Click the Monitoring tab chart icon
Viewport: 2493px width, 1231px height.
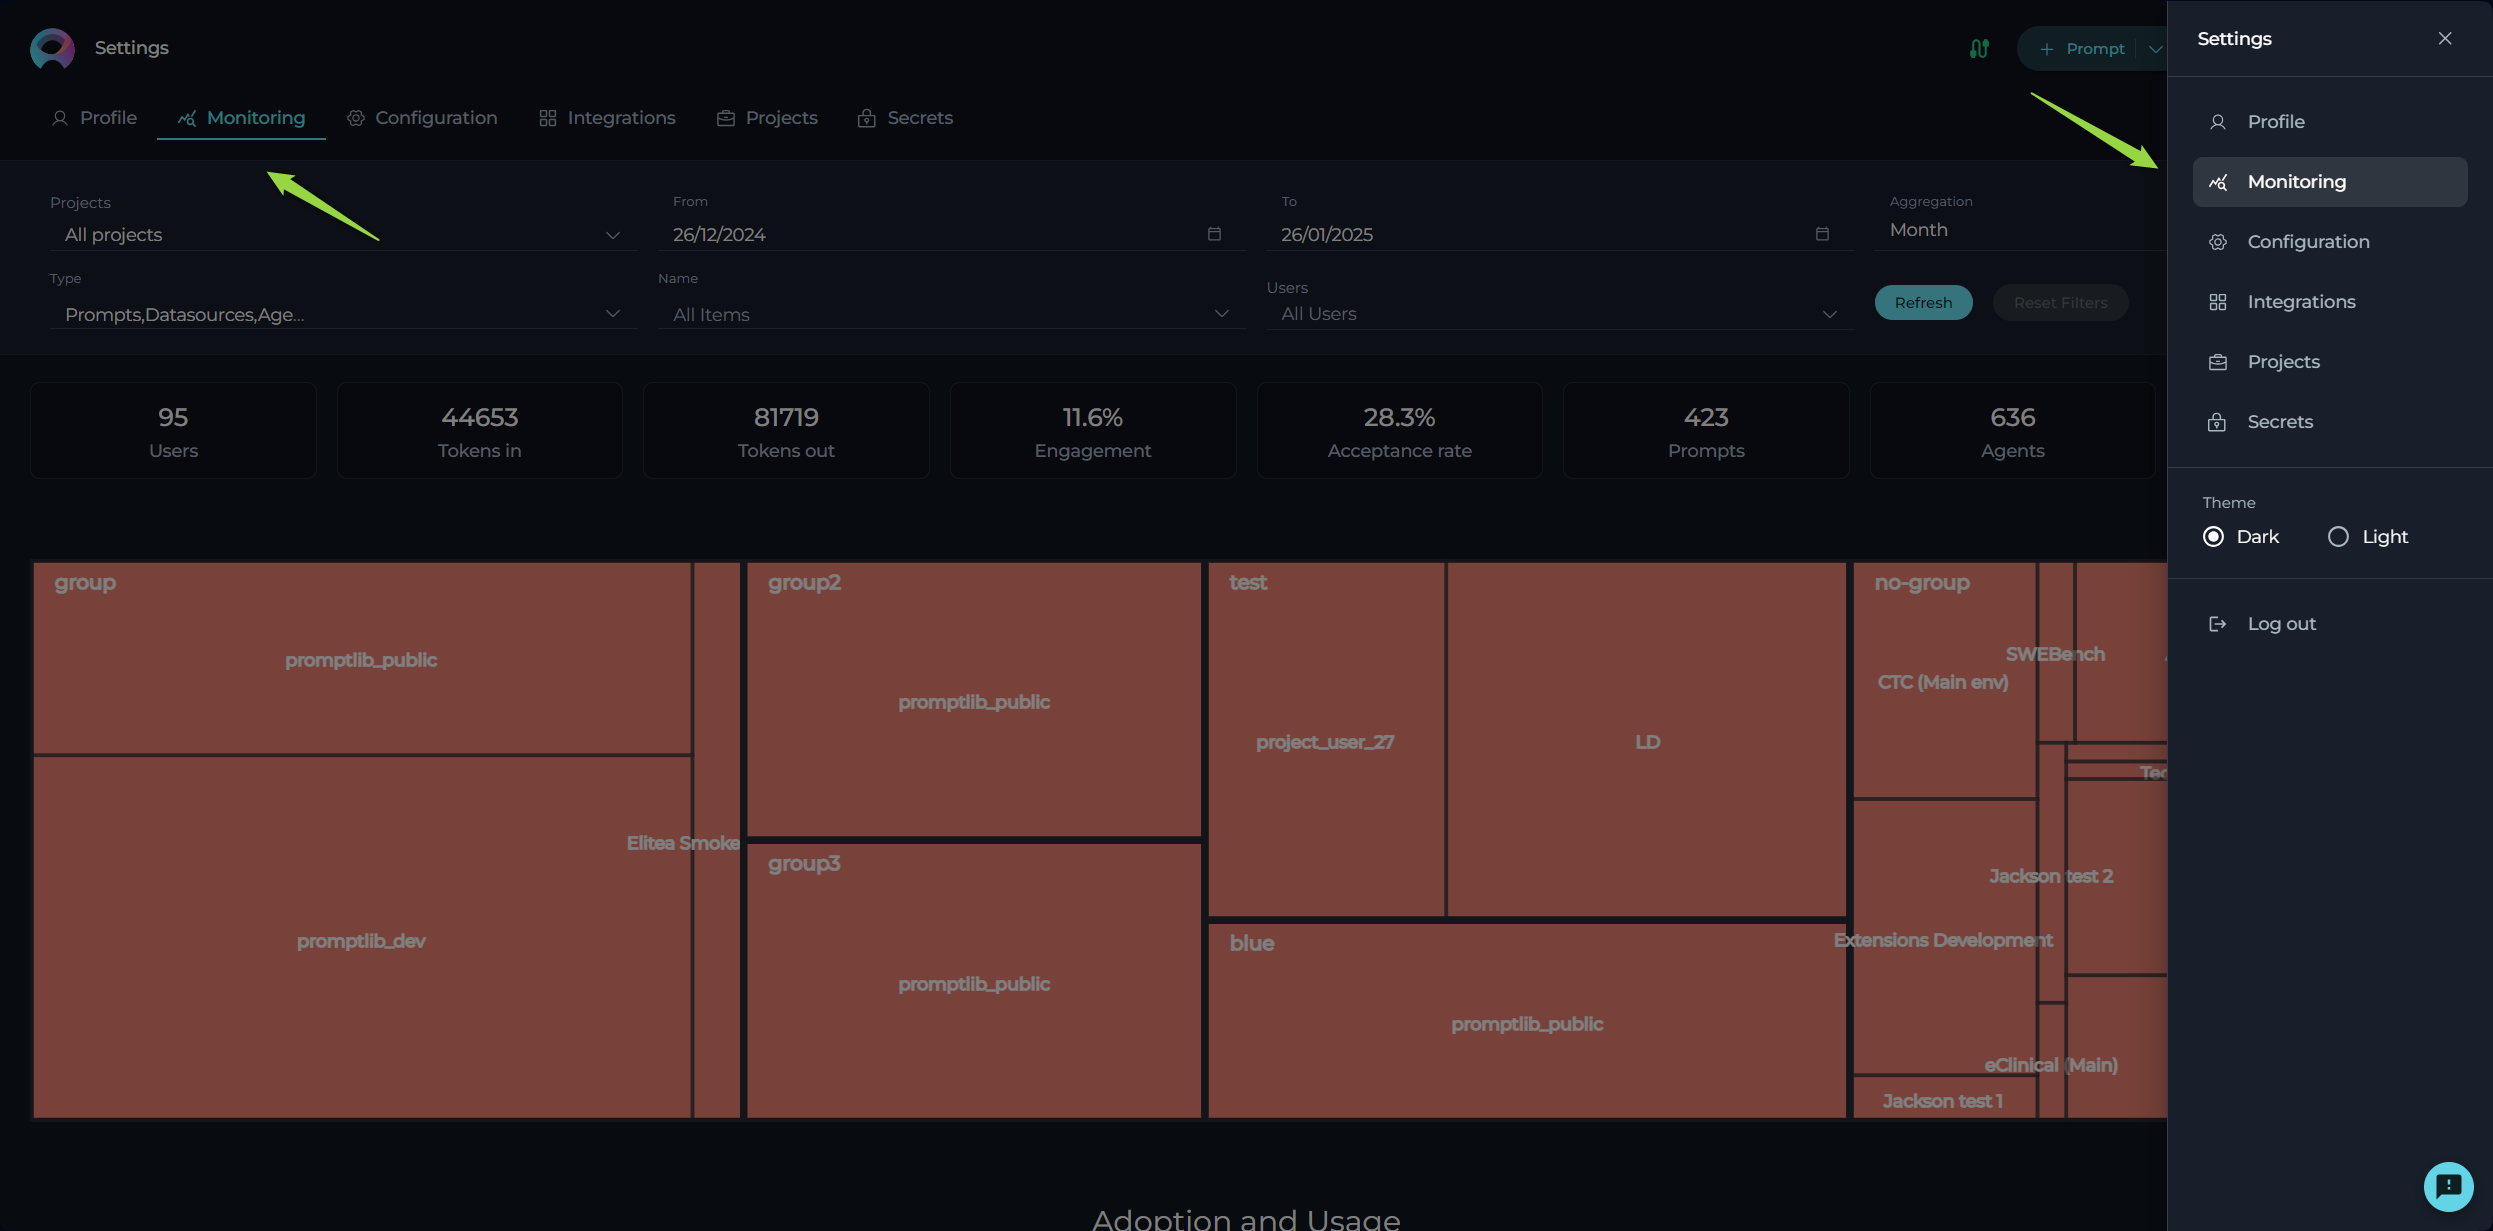click(187, 118)
